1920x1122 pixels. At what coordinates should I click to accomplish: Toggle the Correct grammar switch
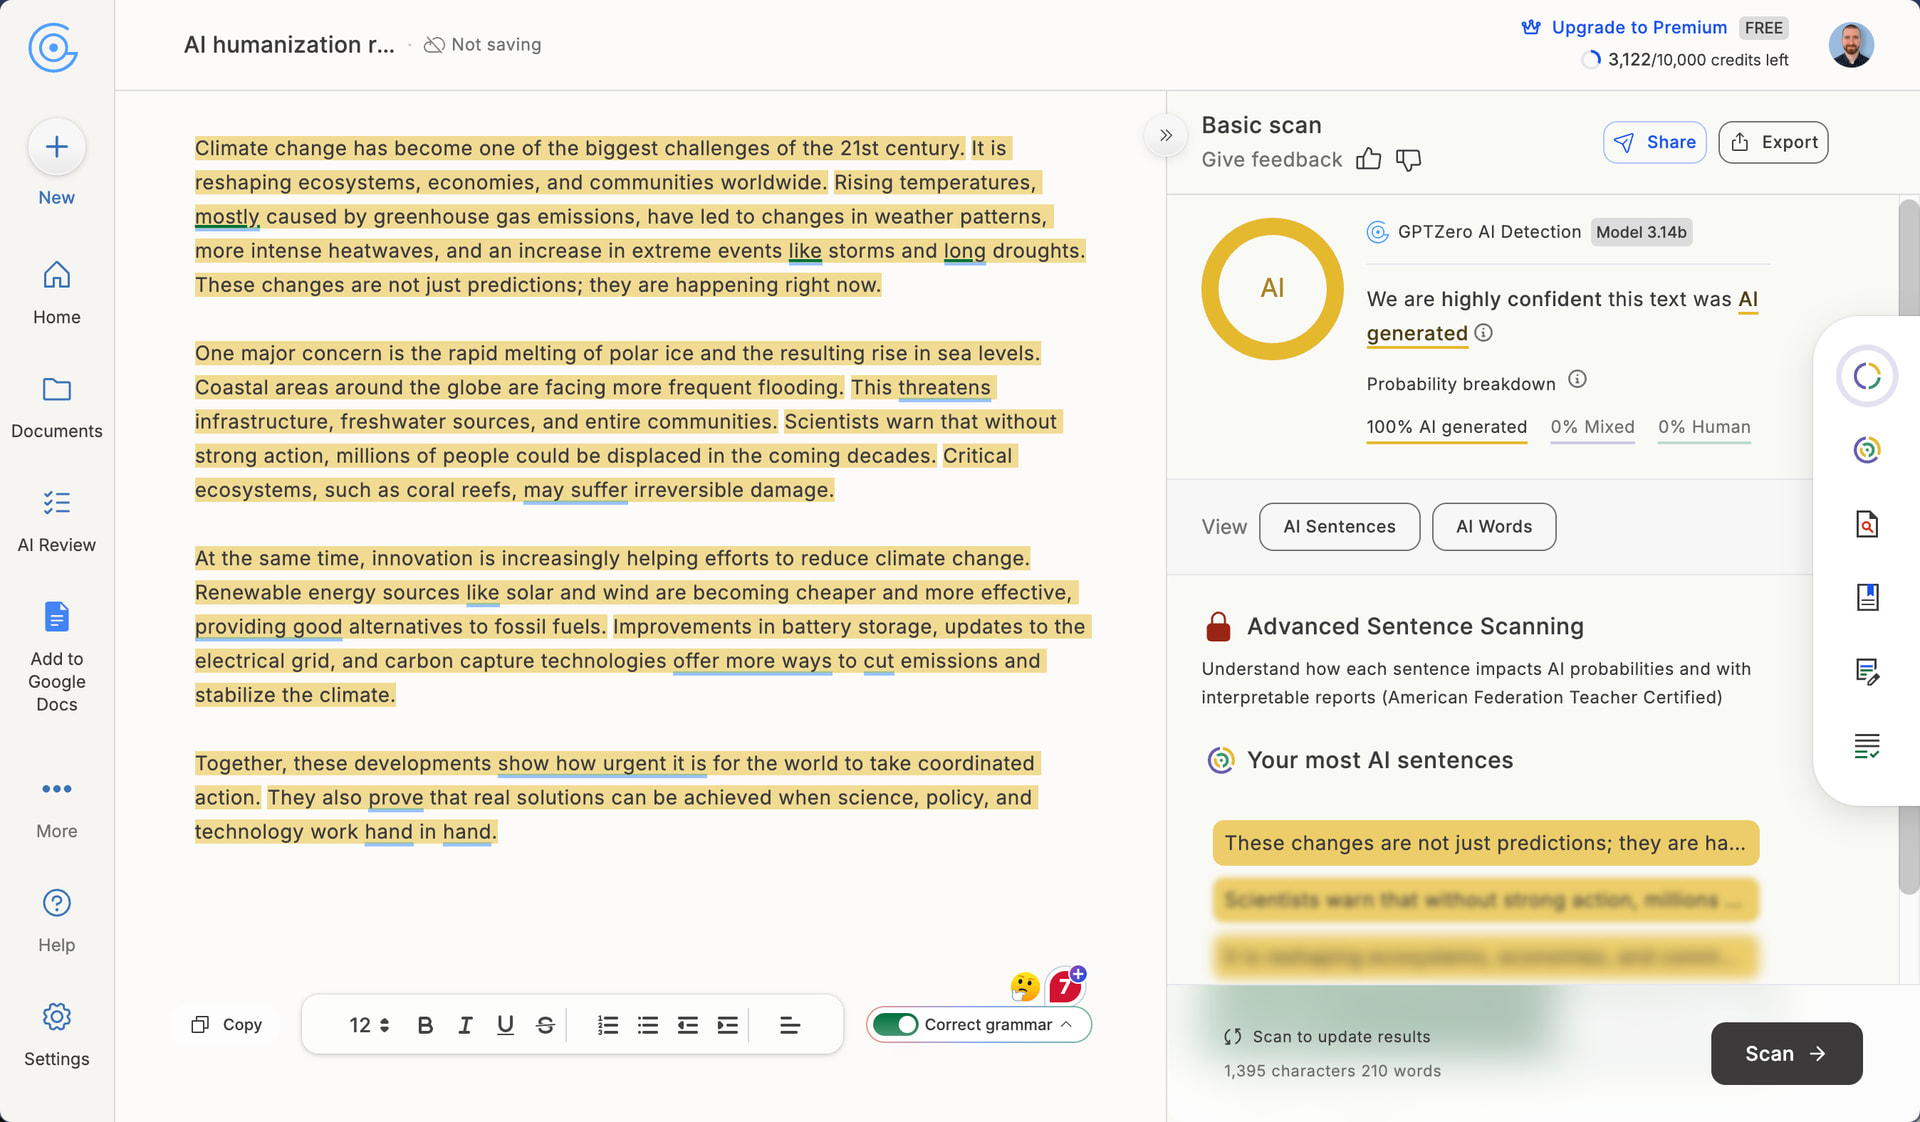895,1025
